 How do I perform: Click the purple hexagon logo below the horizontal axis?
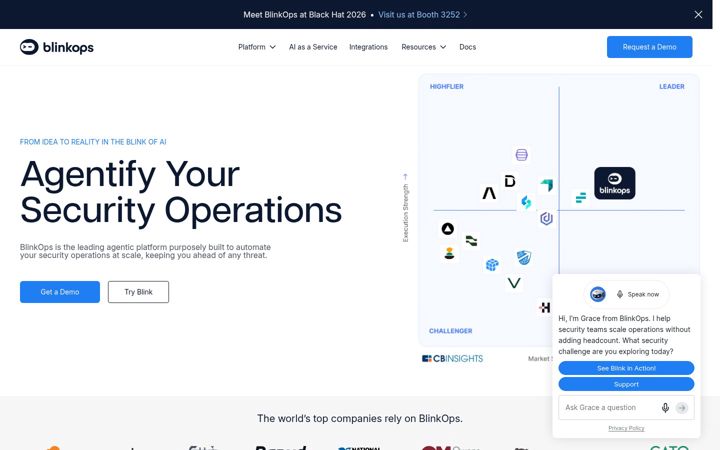546,219
